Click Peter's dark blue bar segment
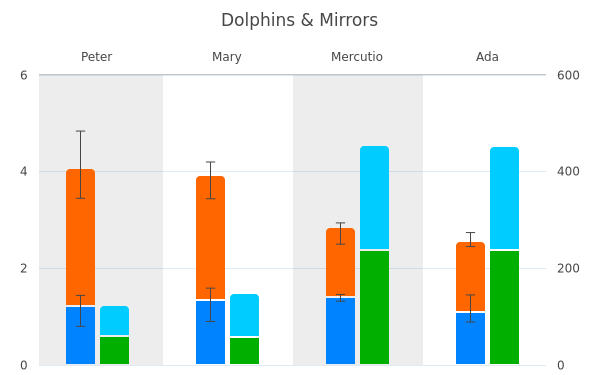This screenshot has width=600, height=375. point(80,335)
